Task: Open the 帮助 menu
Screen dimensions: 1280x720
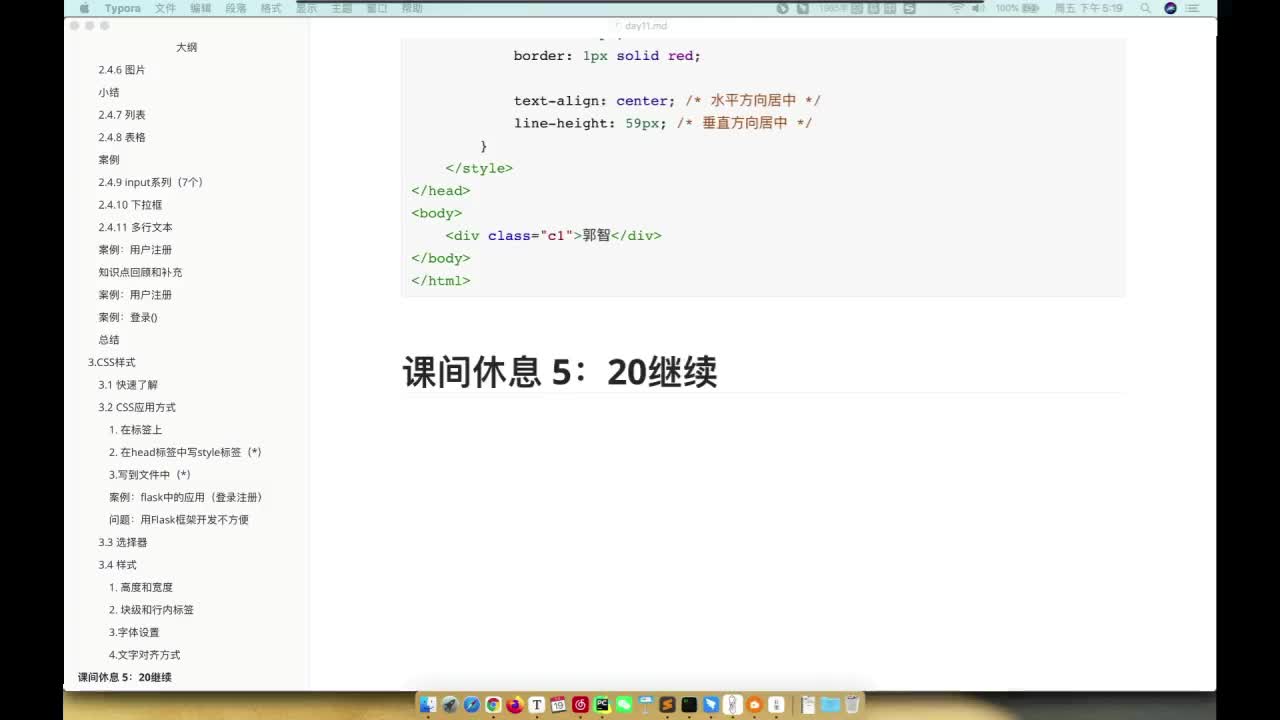Action: pyautogui.click(x=412, y=8)
